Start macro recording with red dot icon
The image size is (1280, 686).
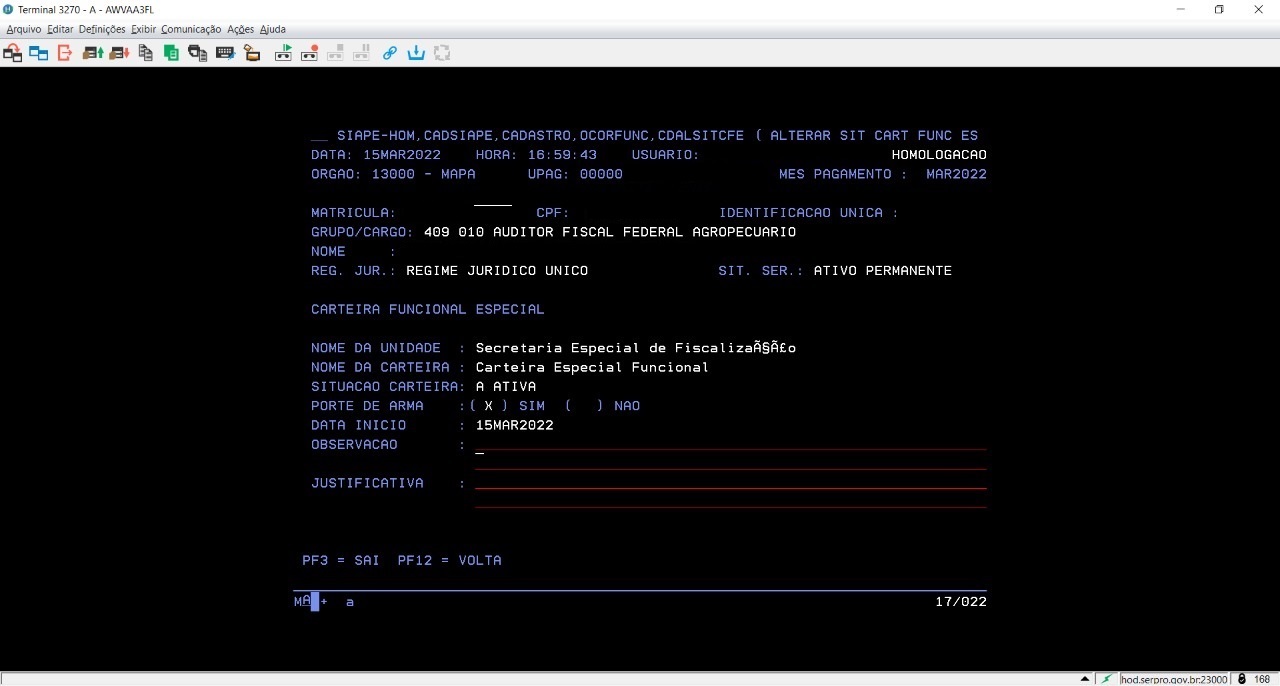[x=310, y=53]
